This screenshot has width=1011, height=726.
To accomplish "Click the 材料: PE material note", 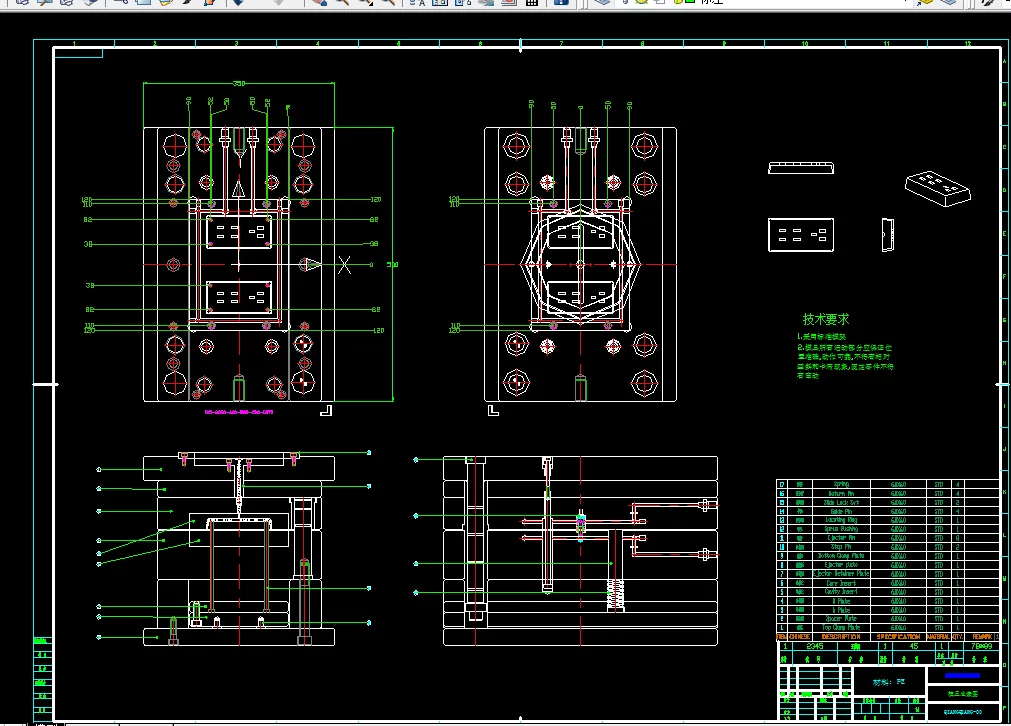I will [889, 682].
